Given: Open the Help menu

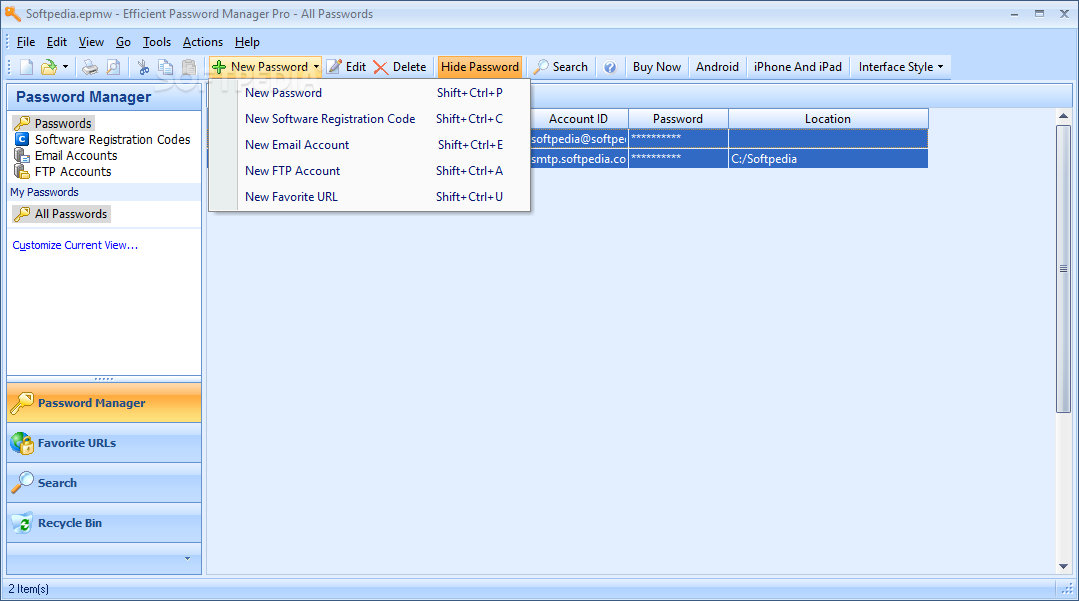Looking at the screenshot, I should click(247, 42).
